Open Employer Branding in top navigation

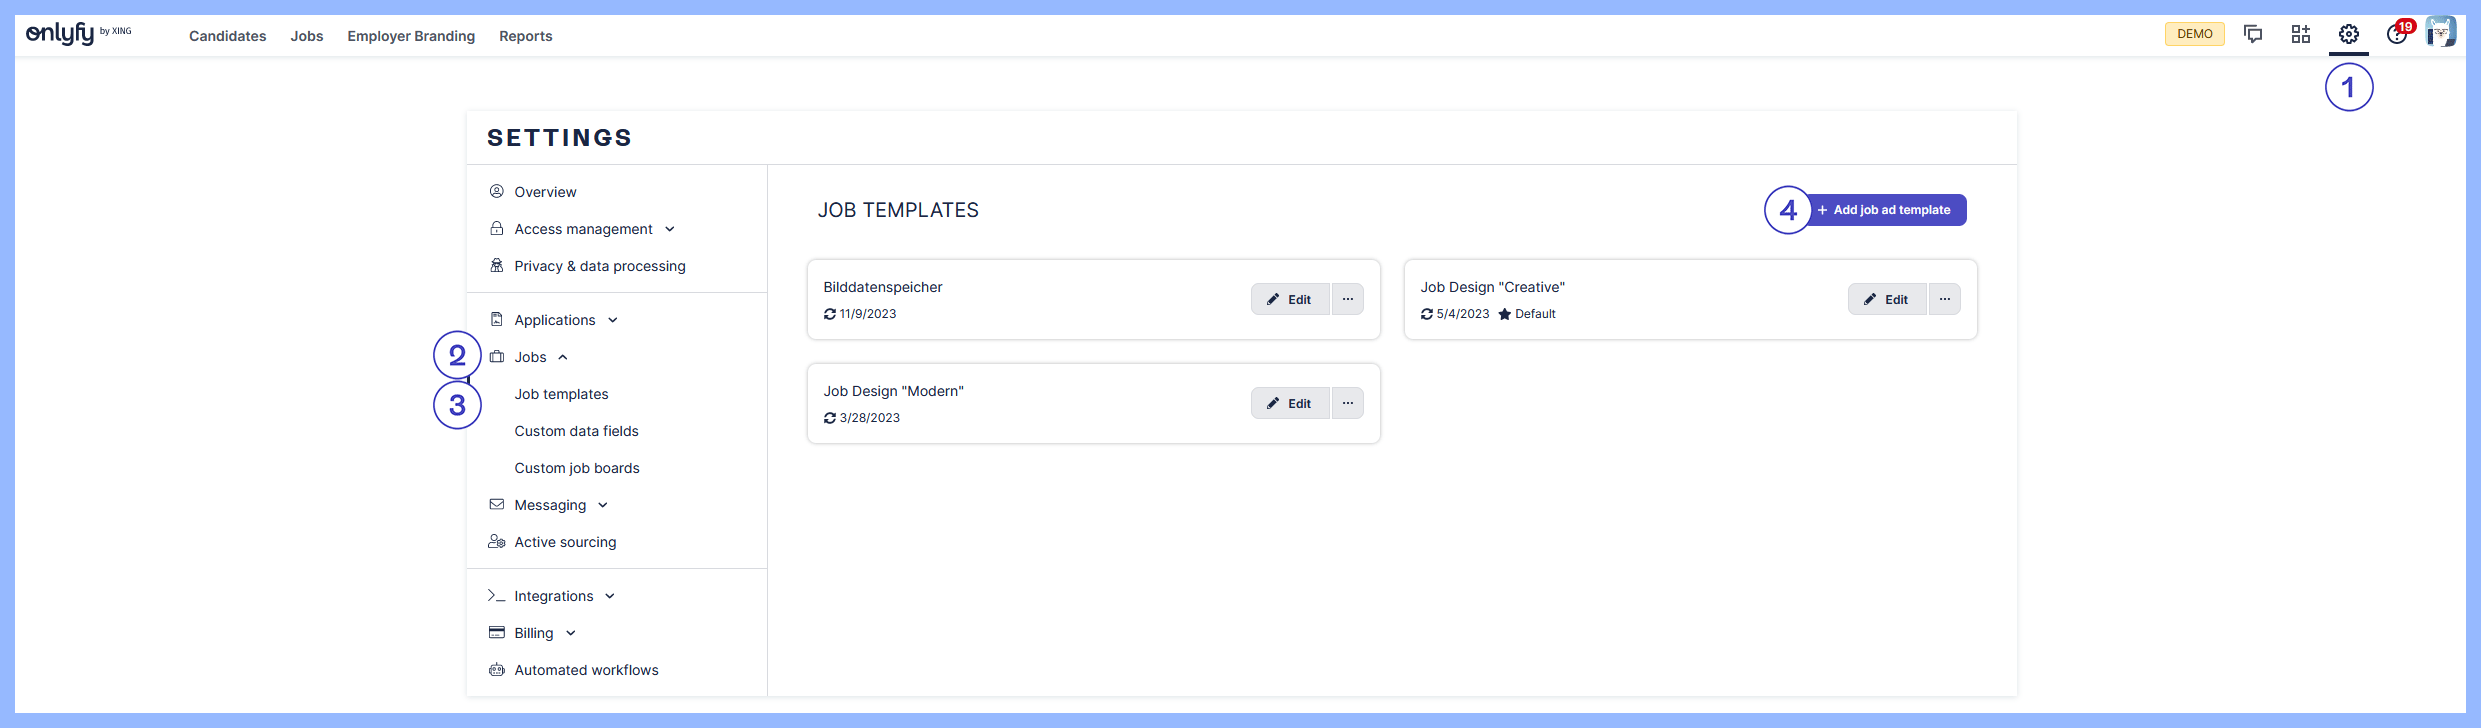[x=411, y=36]
